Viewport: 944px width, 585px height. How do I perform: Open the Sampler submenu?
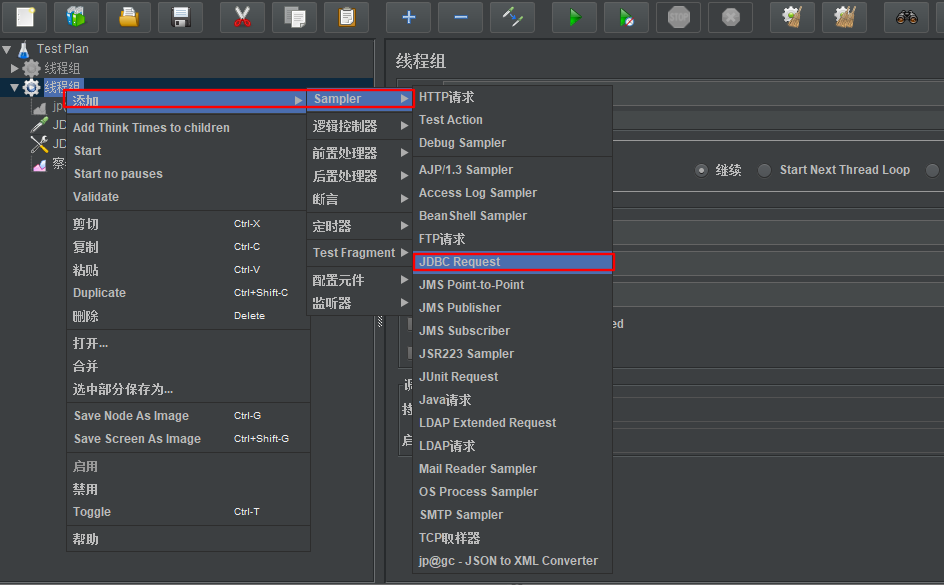[360, 99]
